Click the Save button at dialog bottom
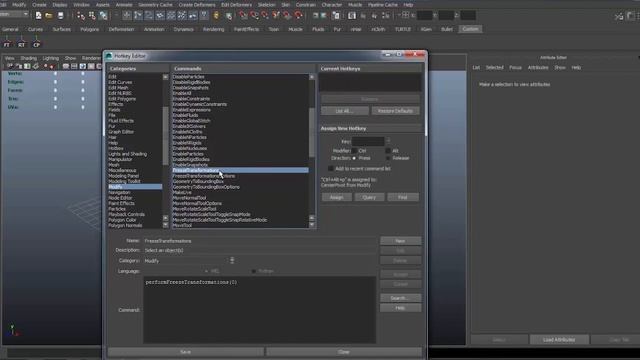This screenshot has width=640, height=360. [185, 352]
